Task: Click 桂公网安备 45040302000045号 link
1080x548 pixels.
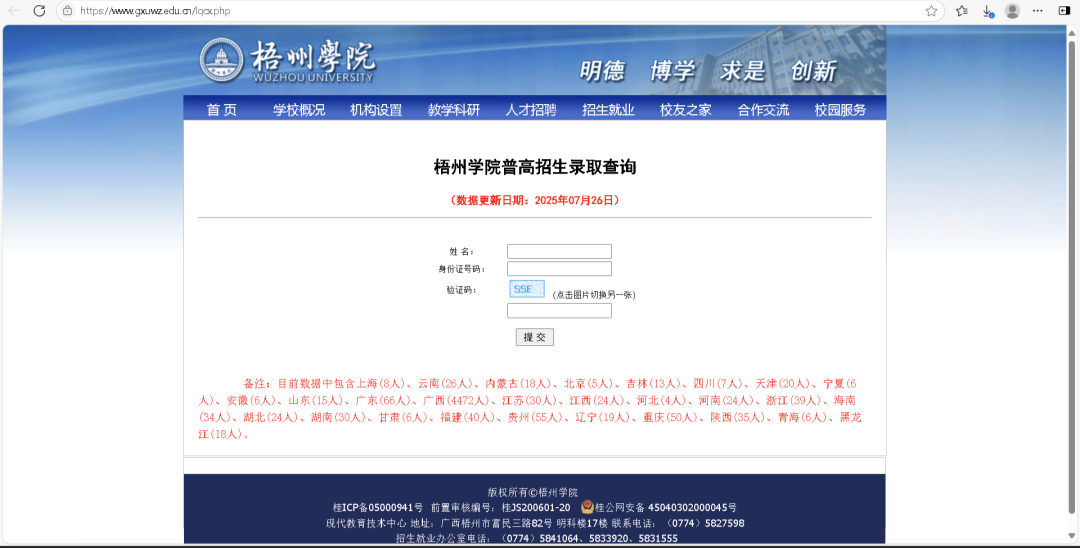Action: (x=665, y=507)
